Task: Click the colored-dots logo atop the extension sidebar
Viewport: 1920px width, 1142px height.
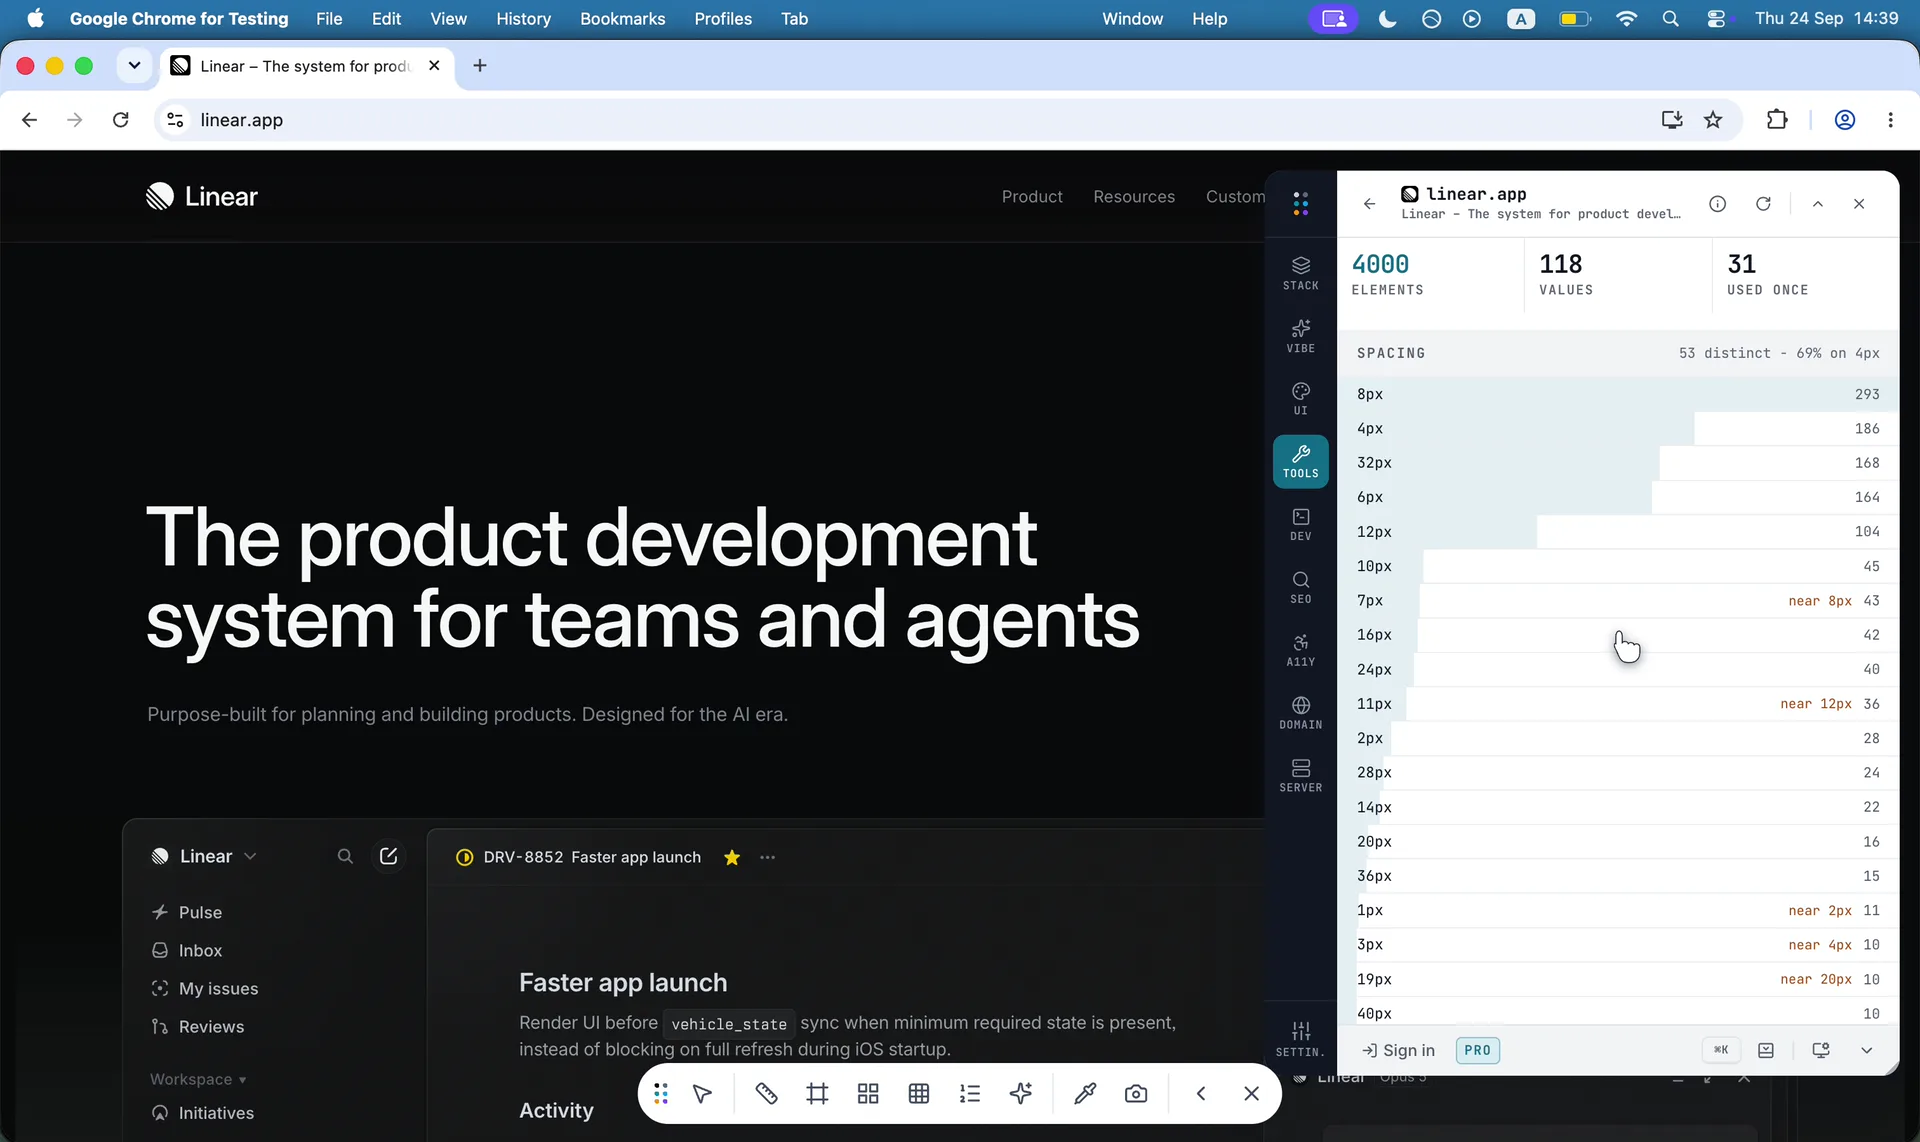Action: [x=1300, y=204]
